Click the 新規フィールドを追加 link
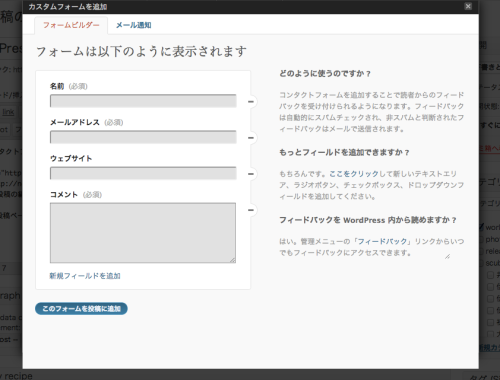 click(x=85, y=276)
